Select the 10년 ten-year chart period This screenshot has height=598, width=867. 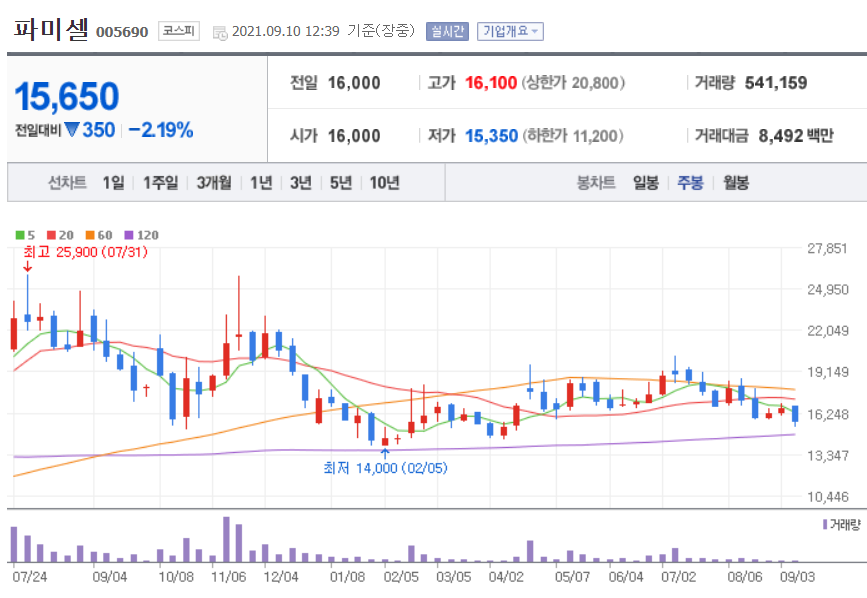click(x=385, y=183)
